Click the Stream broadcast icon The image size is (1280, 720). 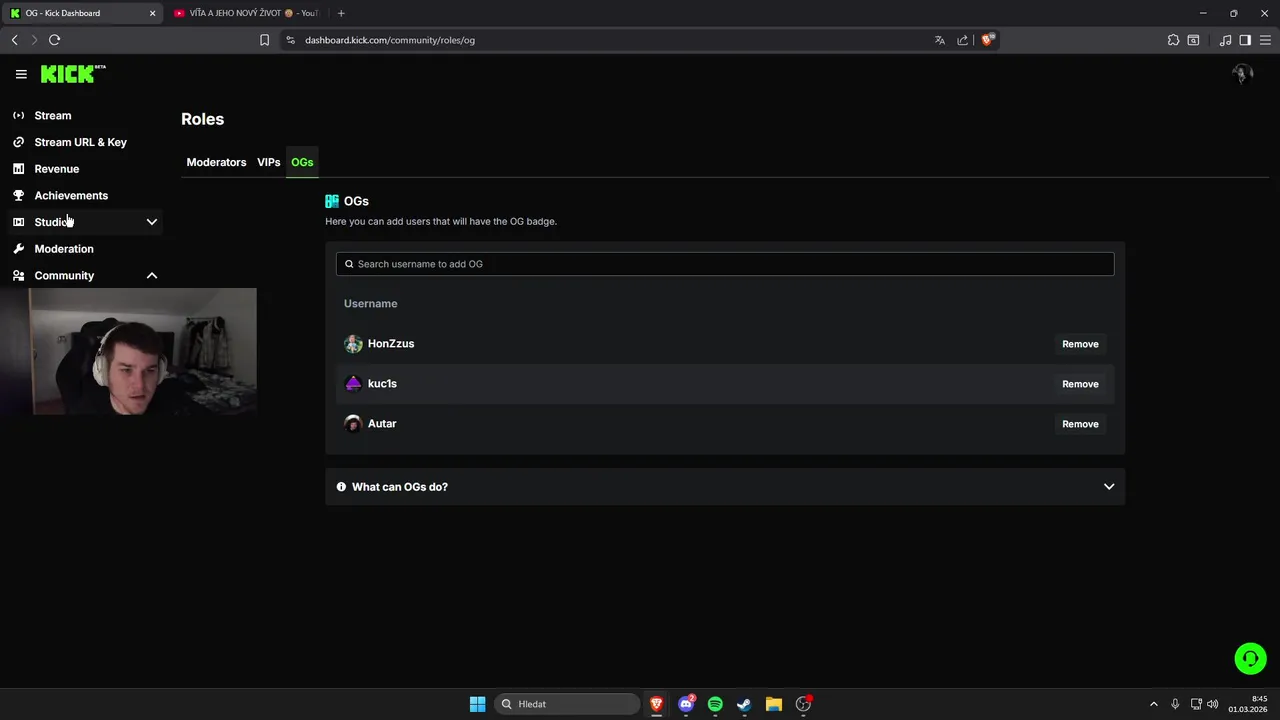(x=18, y=115)
